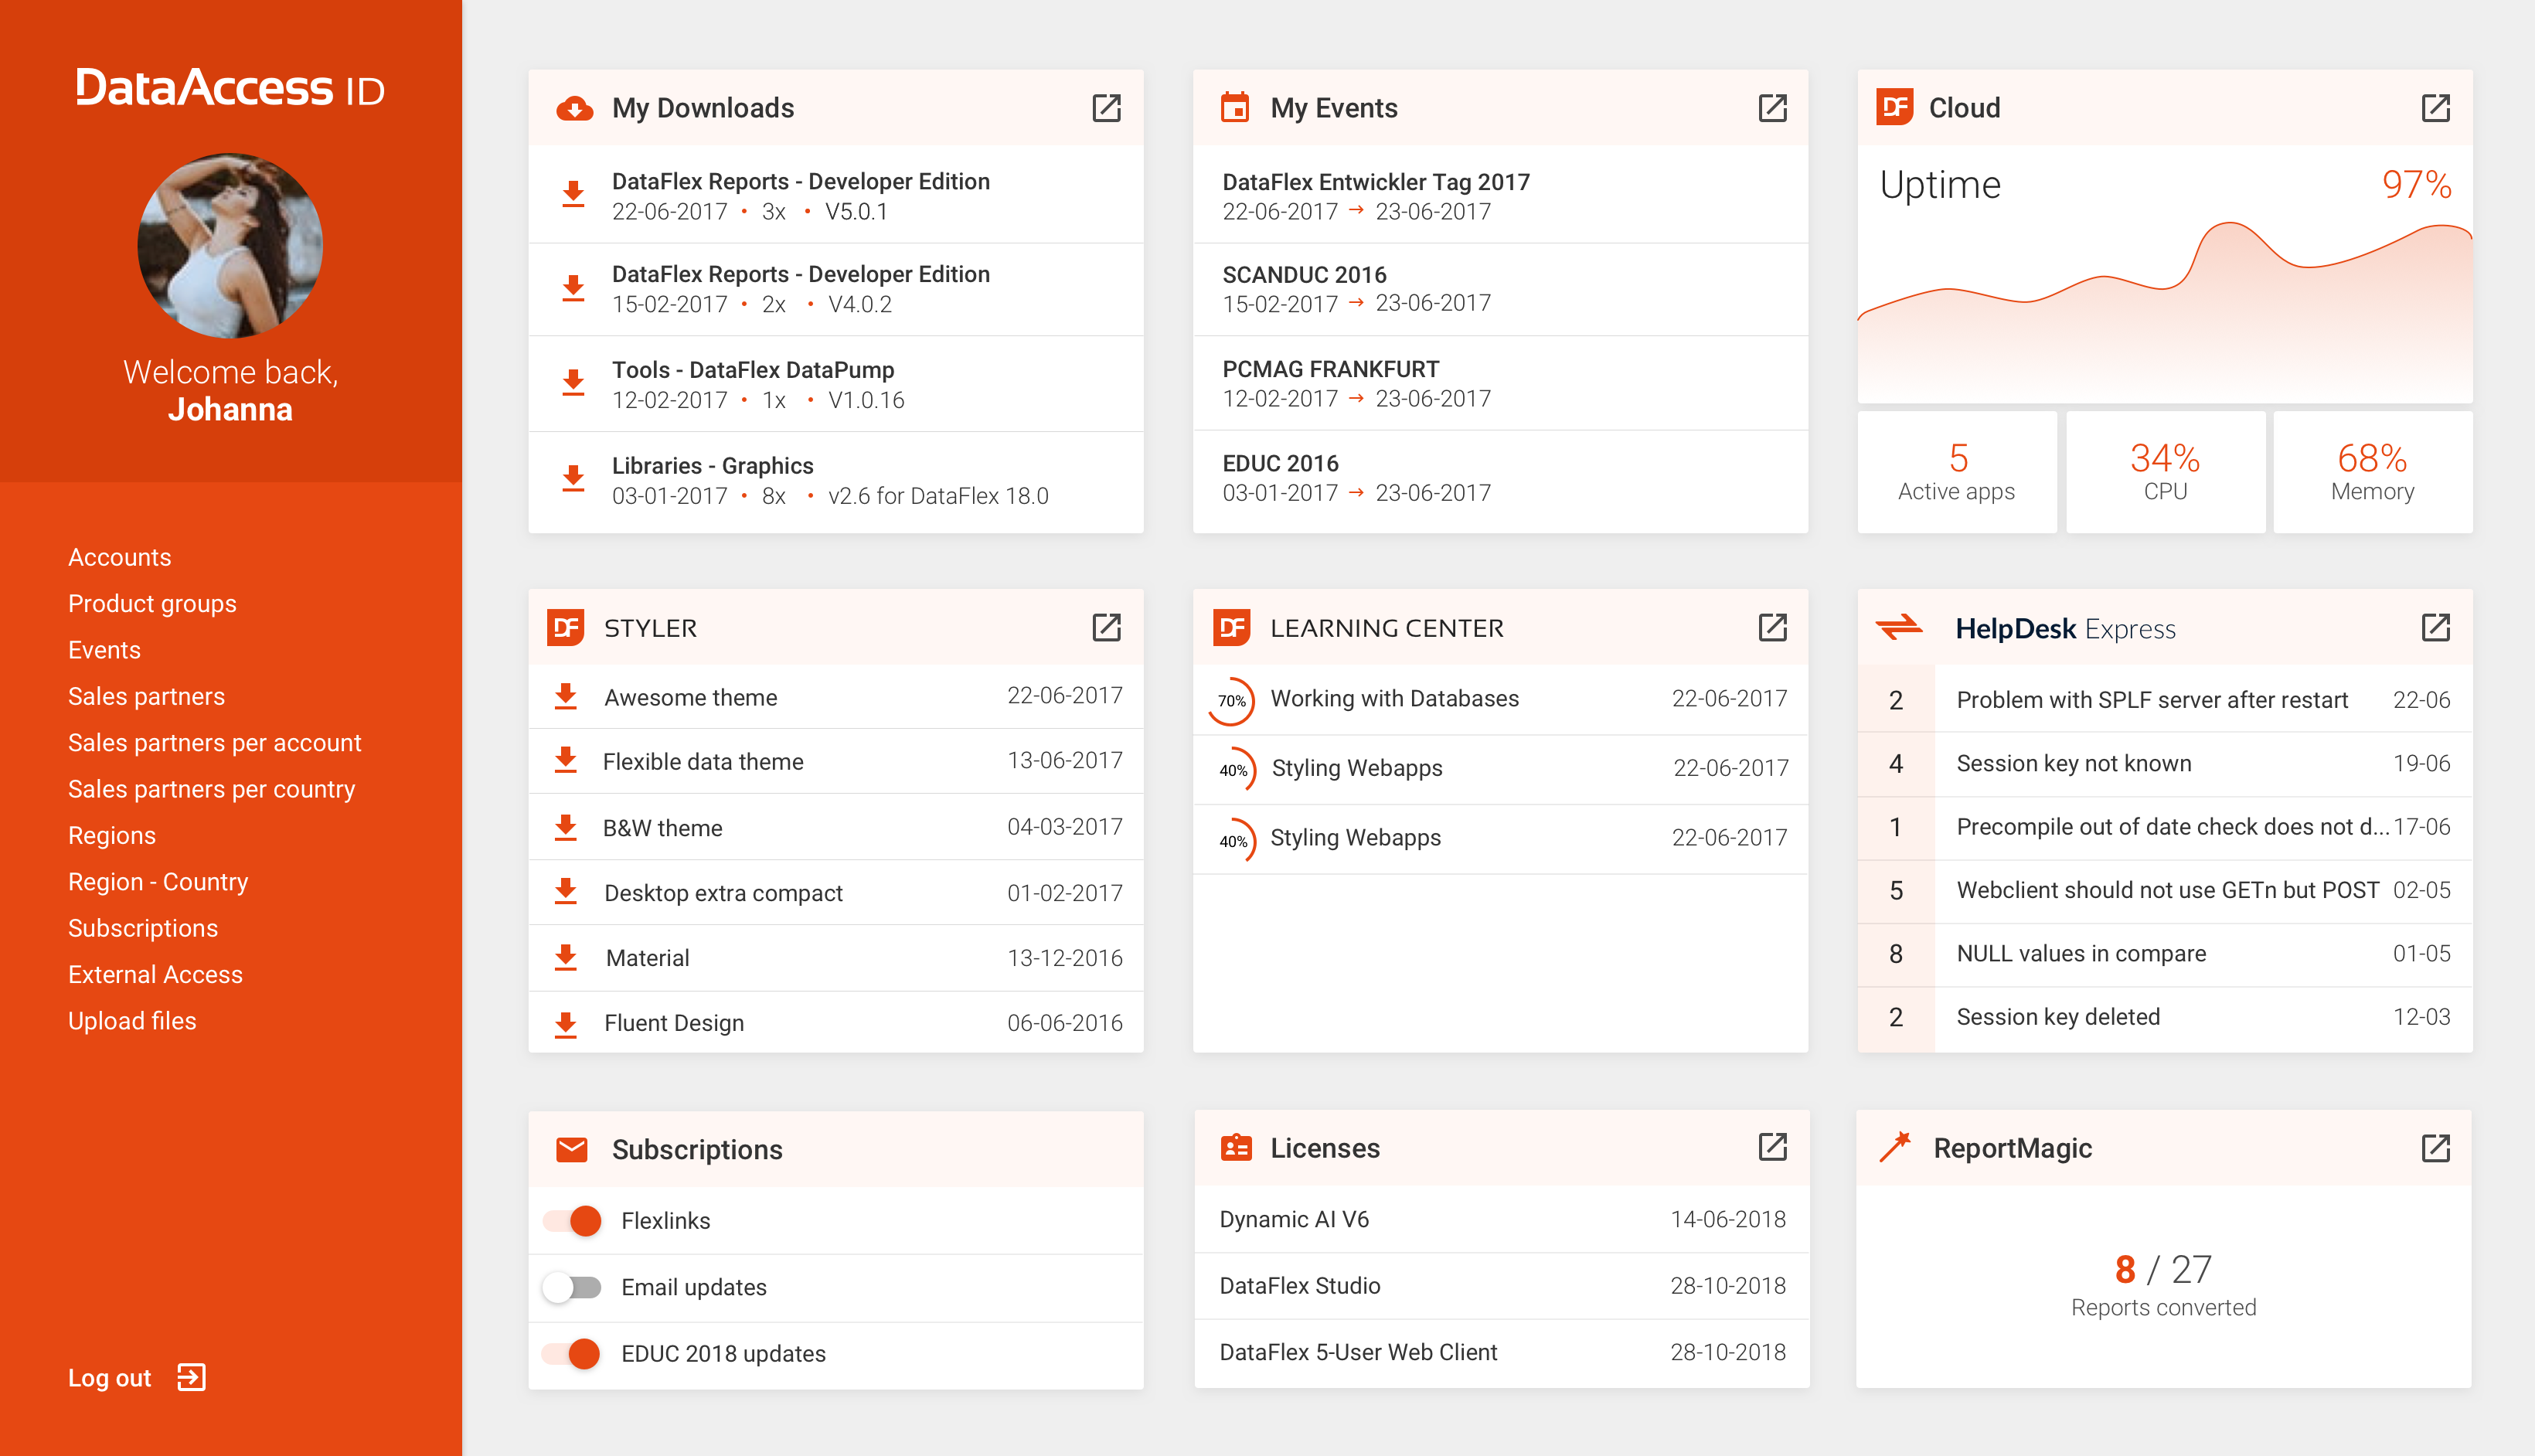The height and width of the screenshot is (1456, 2535).
Task: Open EDUC 2016 event
Action: (1500, 479)
